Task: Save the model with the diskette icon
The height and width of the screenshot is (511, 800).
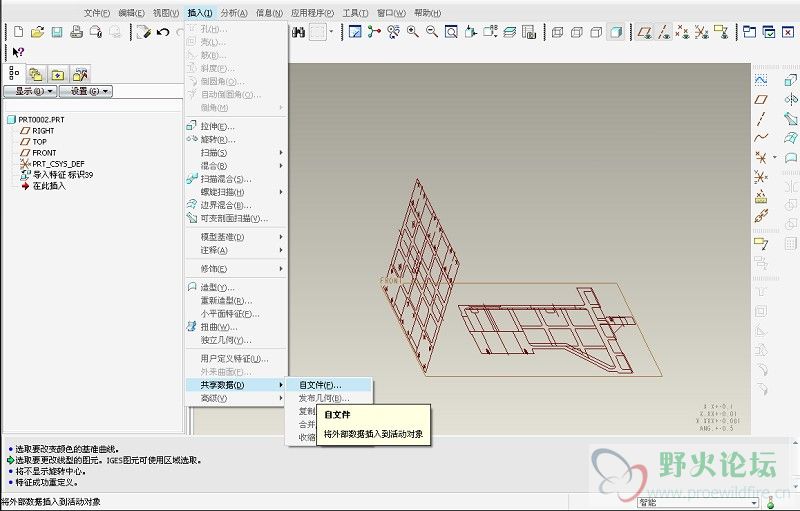Action: coord(57,32)
